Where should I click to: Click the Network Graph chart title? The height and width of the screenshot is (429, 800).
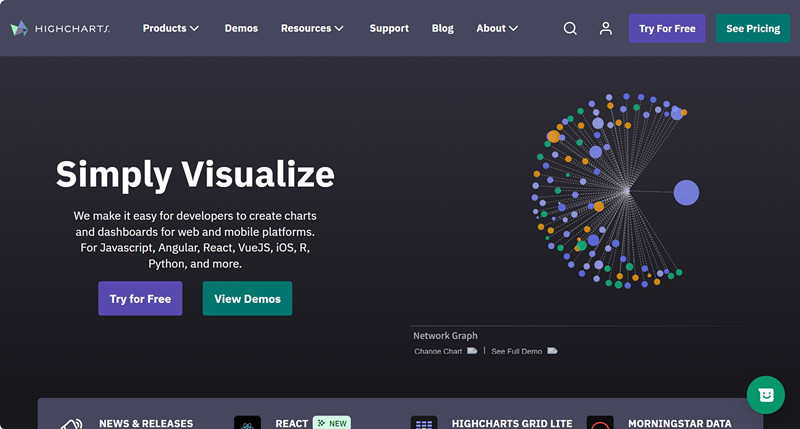(445, 336)
